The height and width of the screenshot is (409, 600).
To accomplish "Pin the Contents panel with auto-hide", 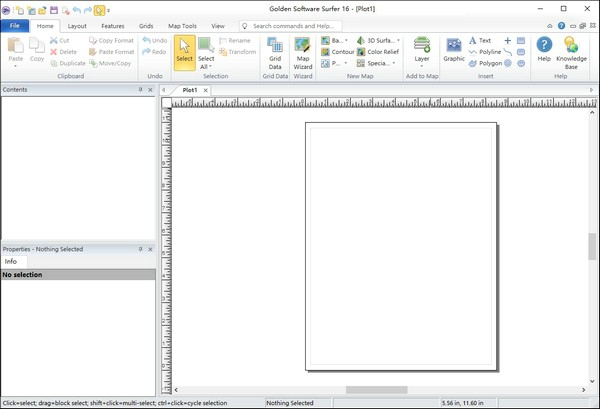I will click(x=140, y=90).
